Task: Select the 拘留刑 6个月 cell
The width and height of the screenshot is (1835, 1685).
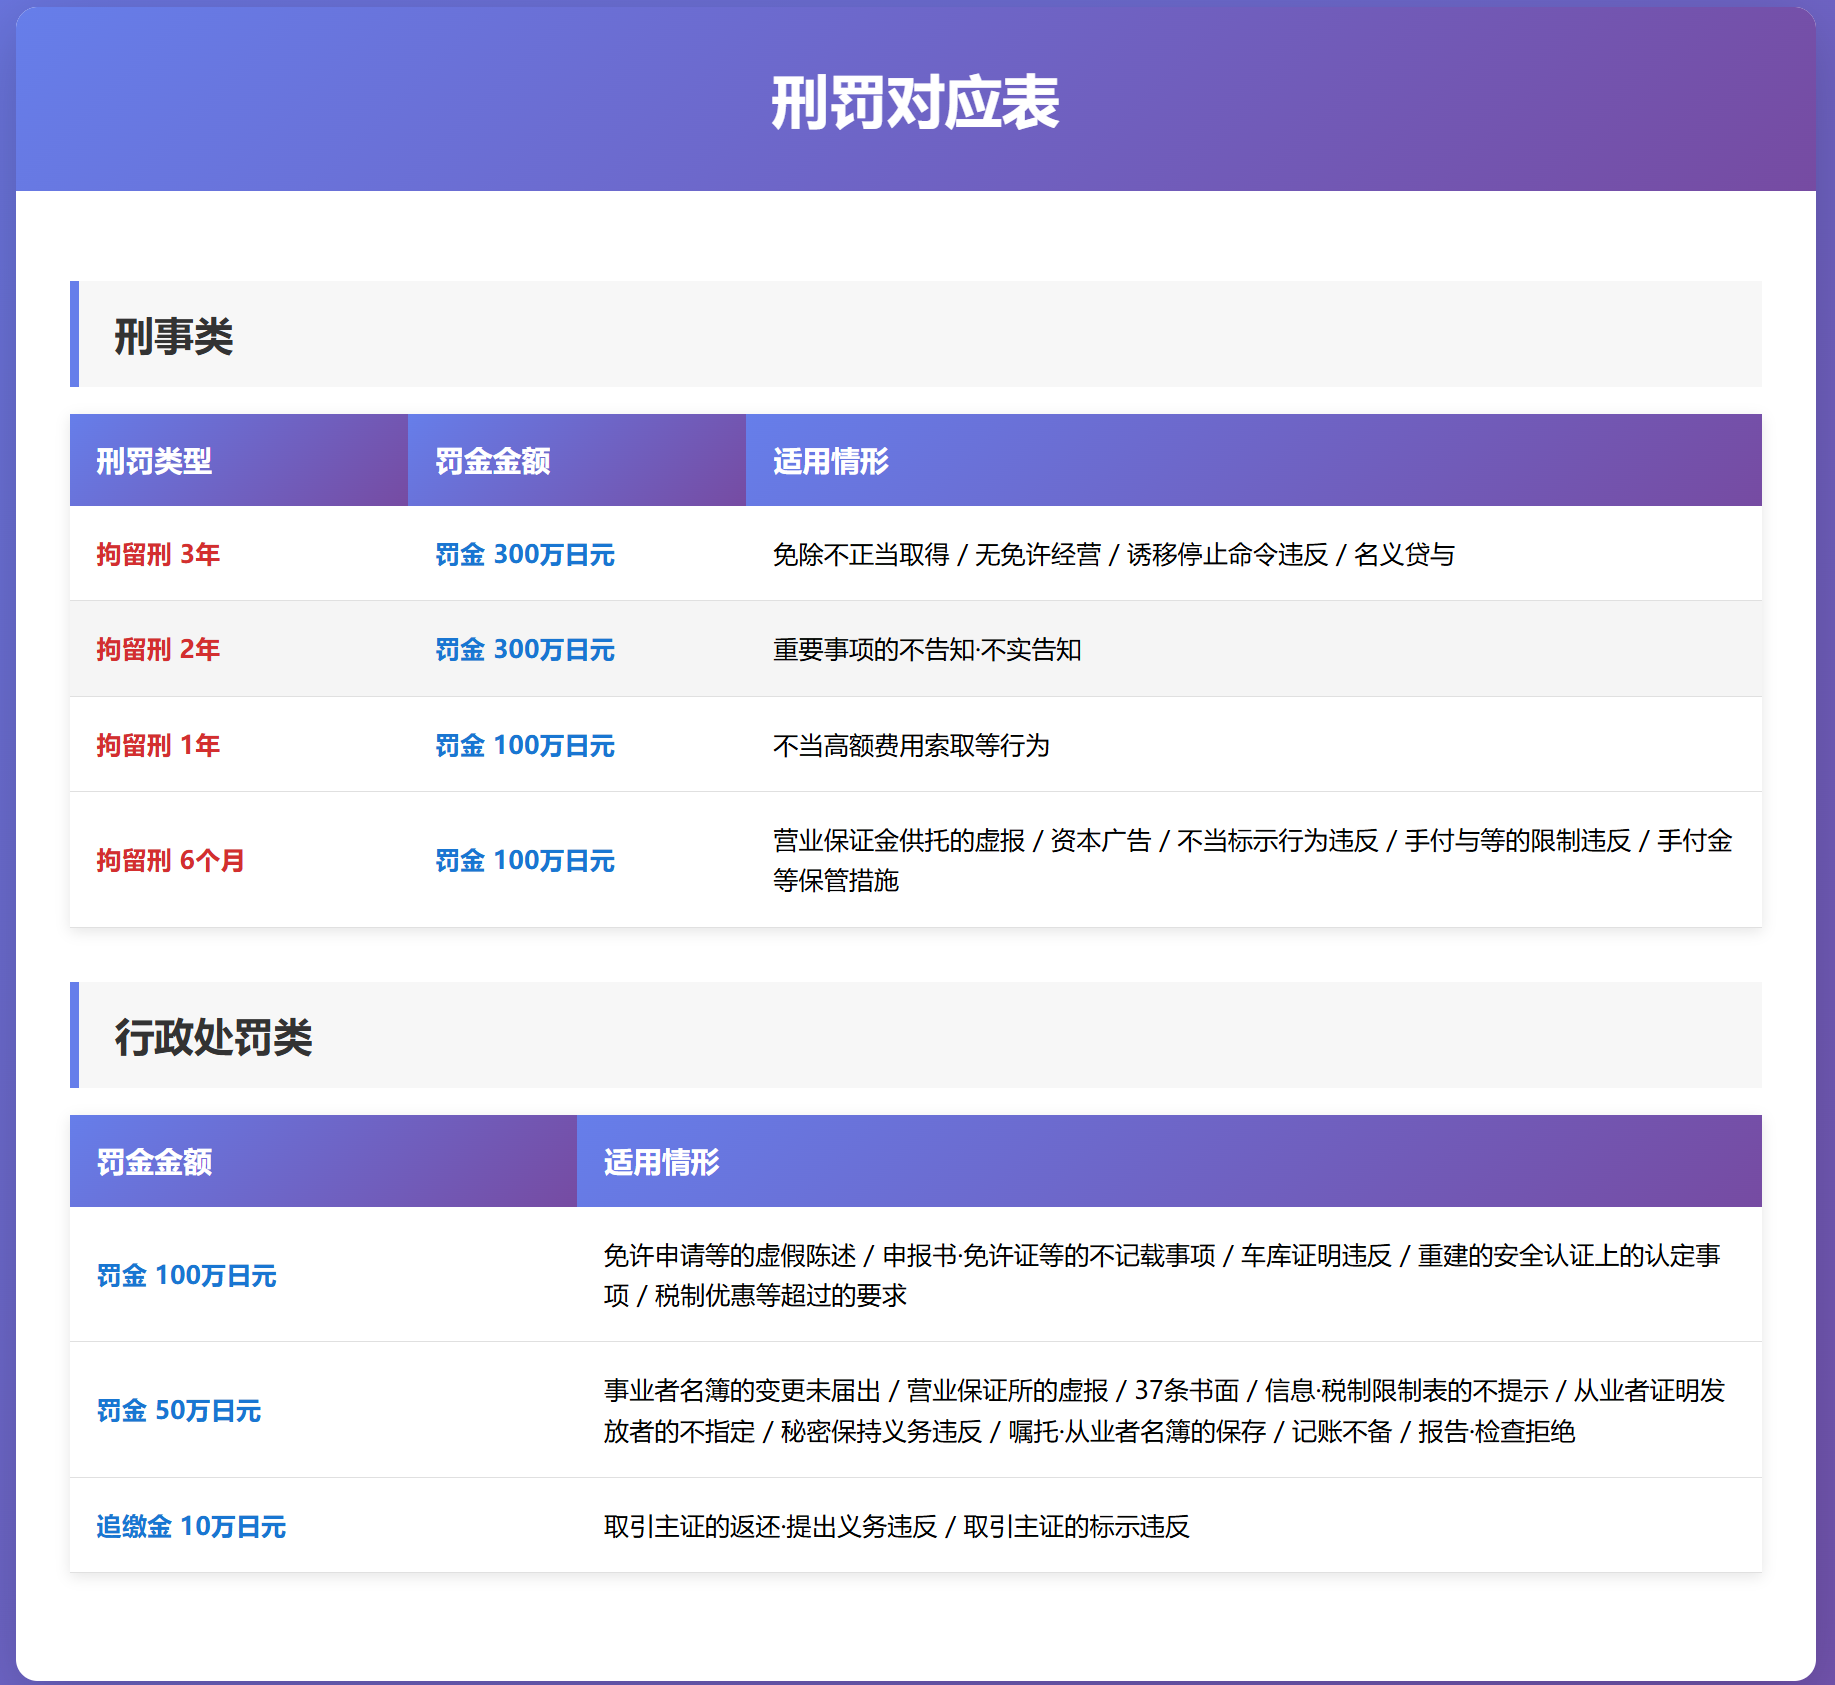Action: click(x=170, y=861)
